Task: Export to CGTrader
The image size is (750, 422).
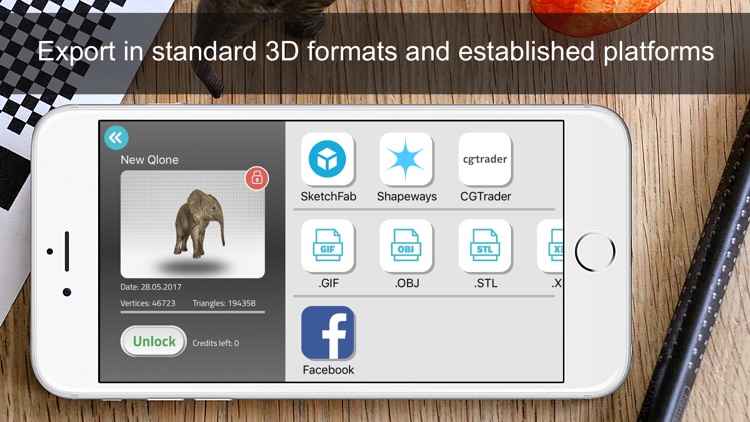Action: pos(485,159)
